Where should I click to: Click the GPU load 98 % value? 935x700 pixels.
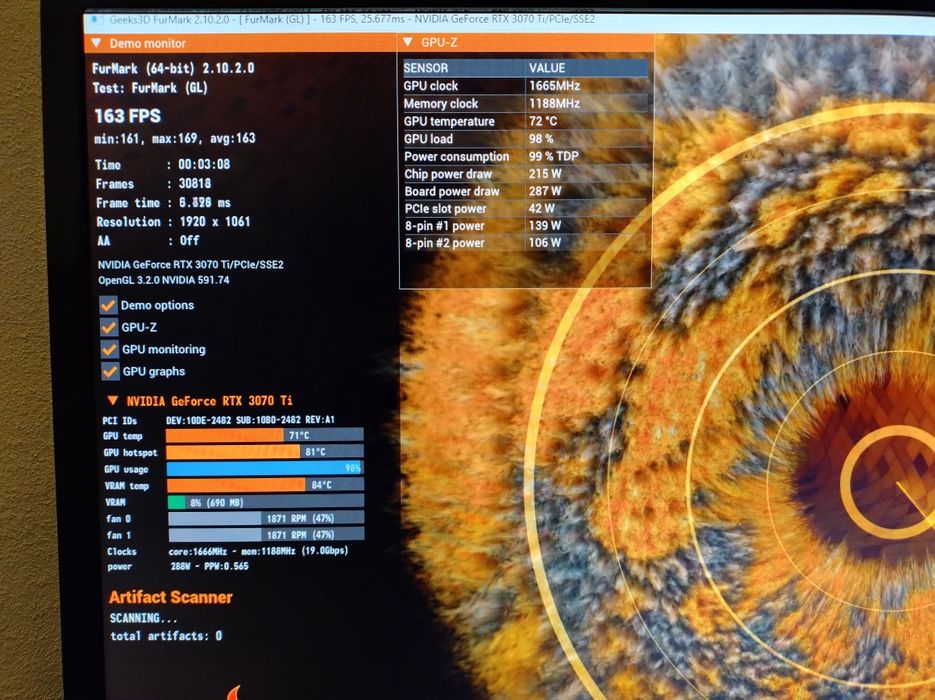(x=541, y=139)
